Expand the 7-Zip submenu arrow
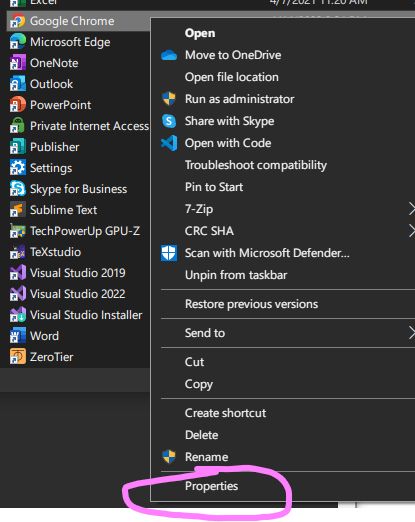The width and height of the screenshot is (415, 522). [x=412, y=209]
